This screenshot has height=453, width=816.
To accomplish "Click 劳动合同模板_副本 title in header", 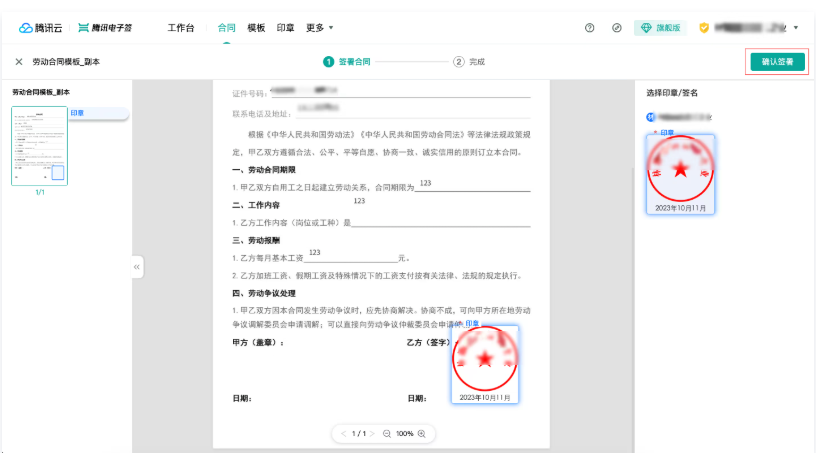I will coord(66,62).
